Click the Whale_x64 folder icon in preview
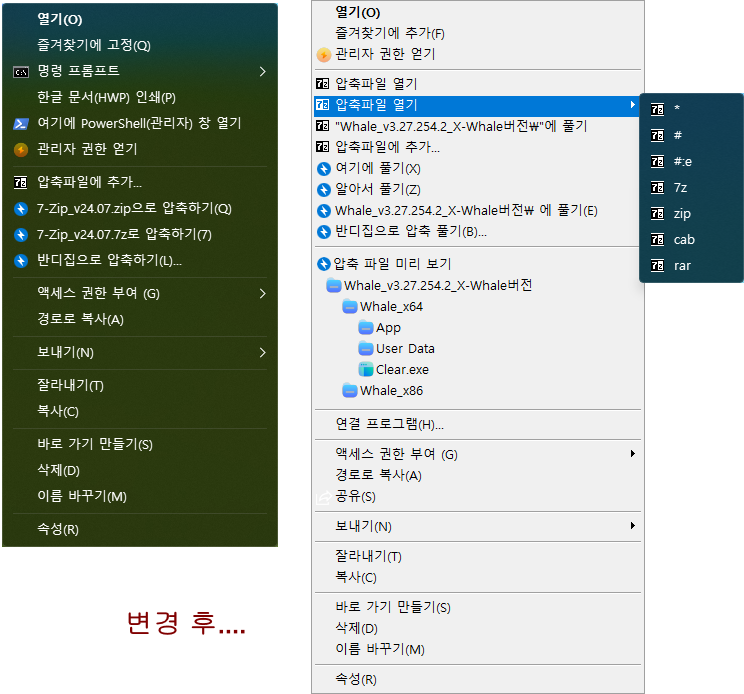This screenshot has width=744, height=694. 350,306
